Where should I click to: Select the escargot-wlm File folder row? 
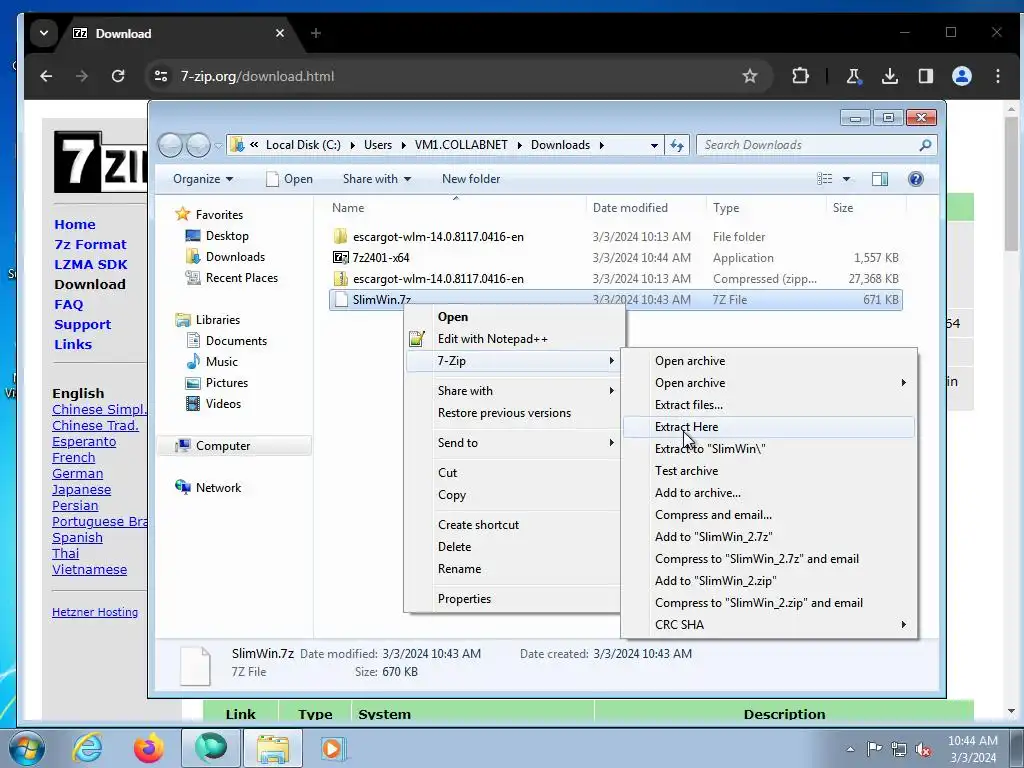615,237
